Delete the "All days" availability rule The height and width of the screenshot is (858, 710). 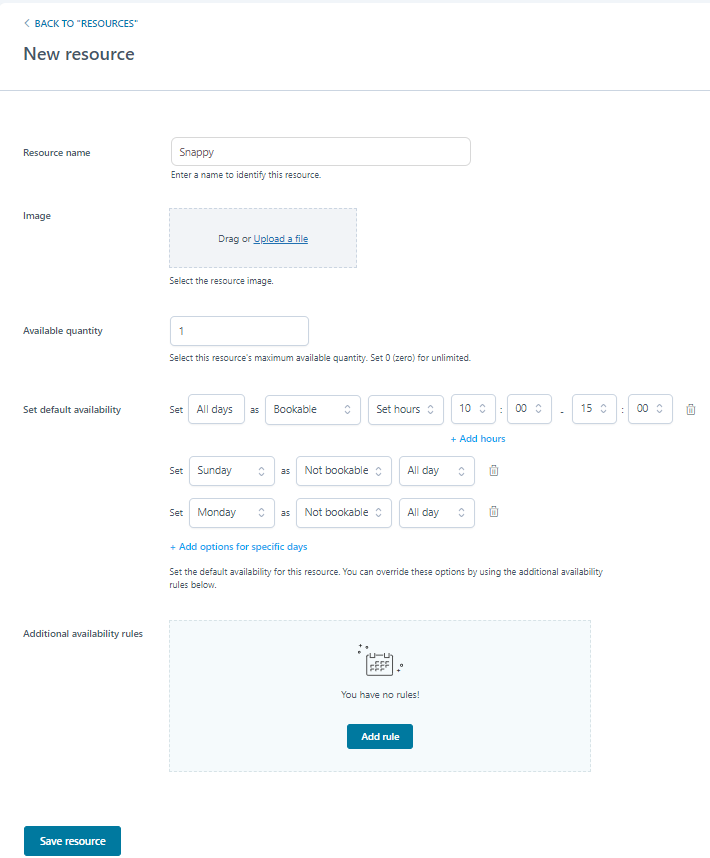pos(690,408)
